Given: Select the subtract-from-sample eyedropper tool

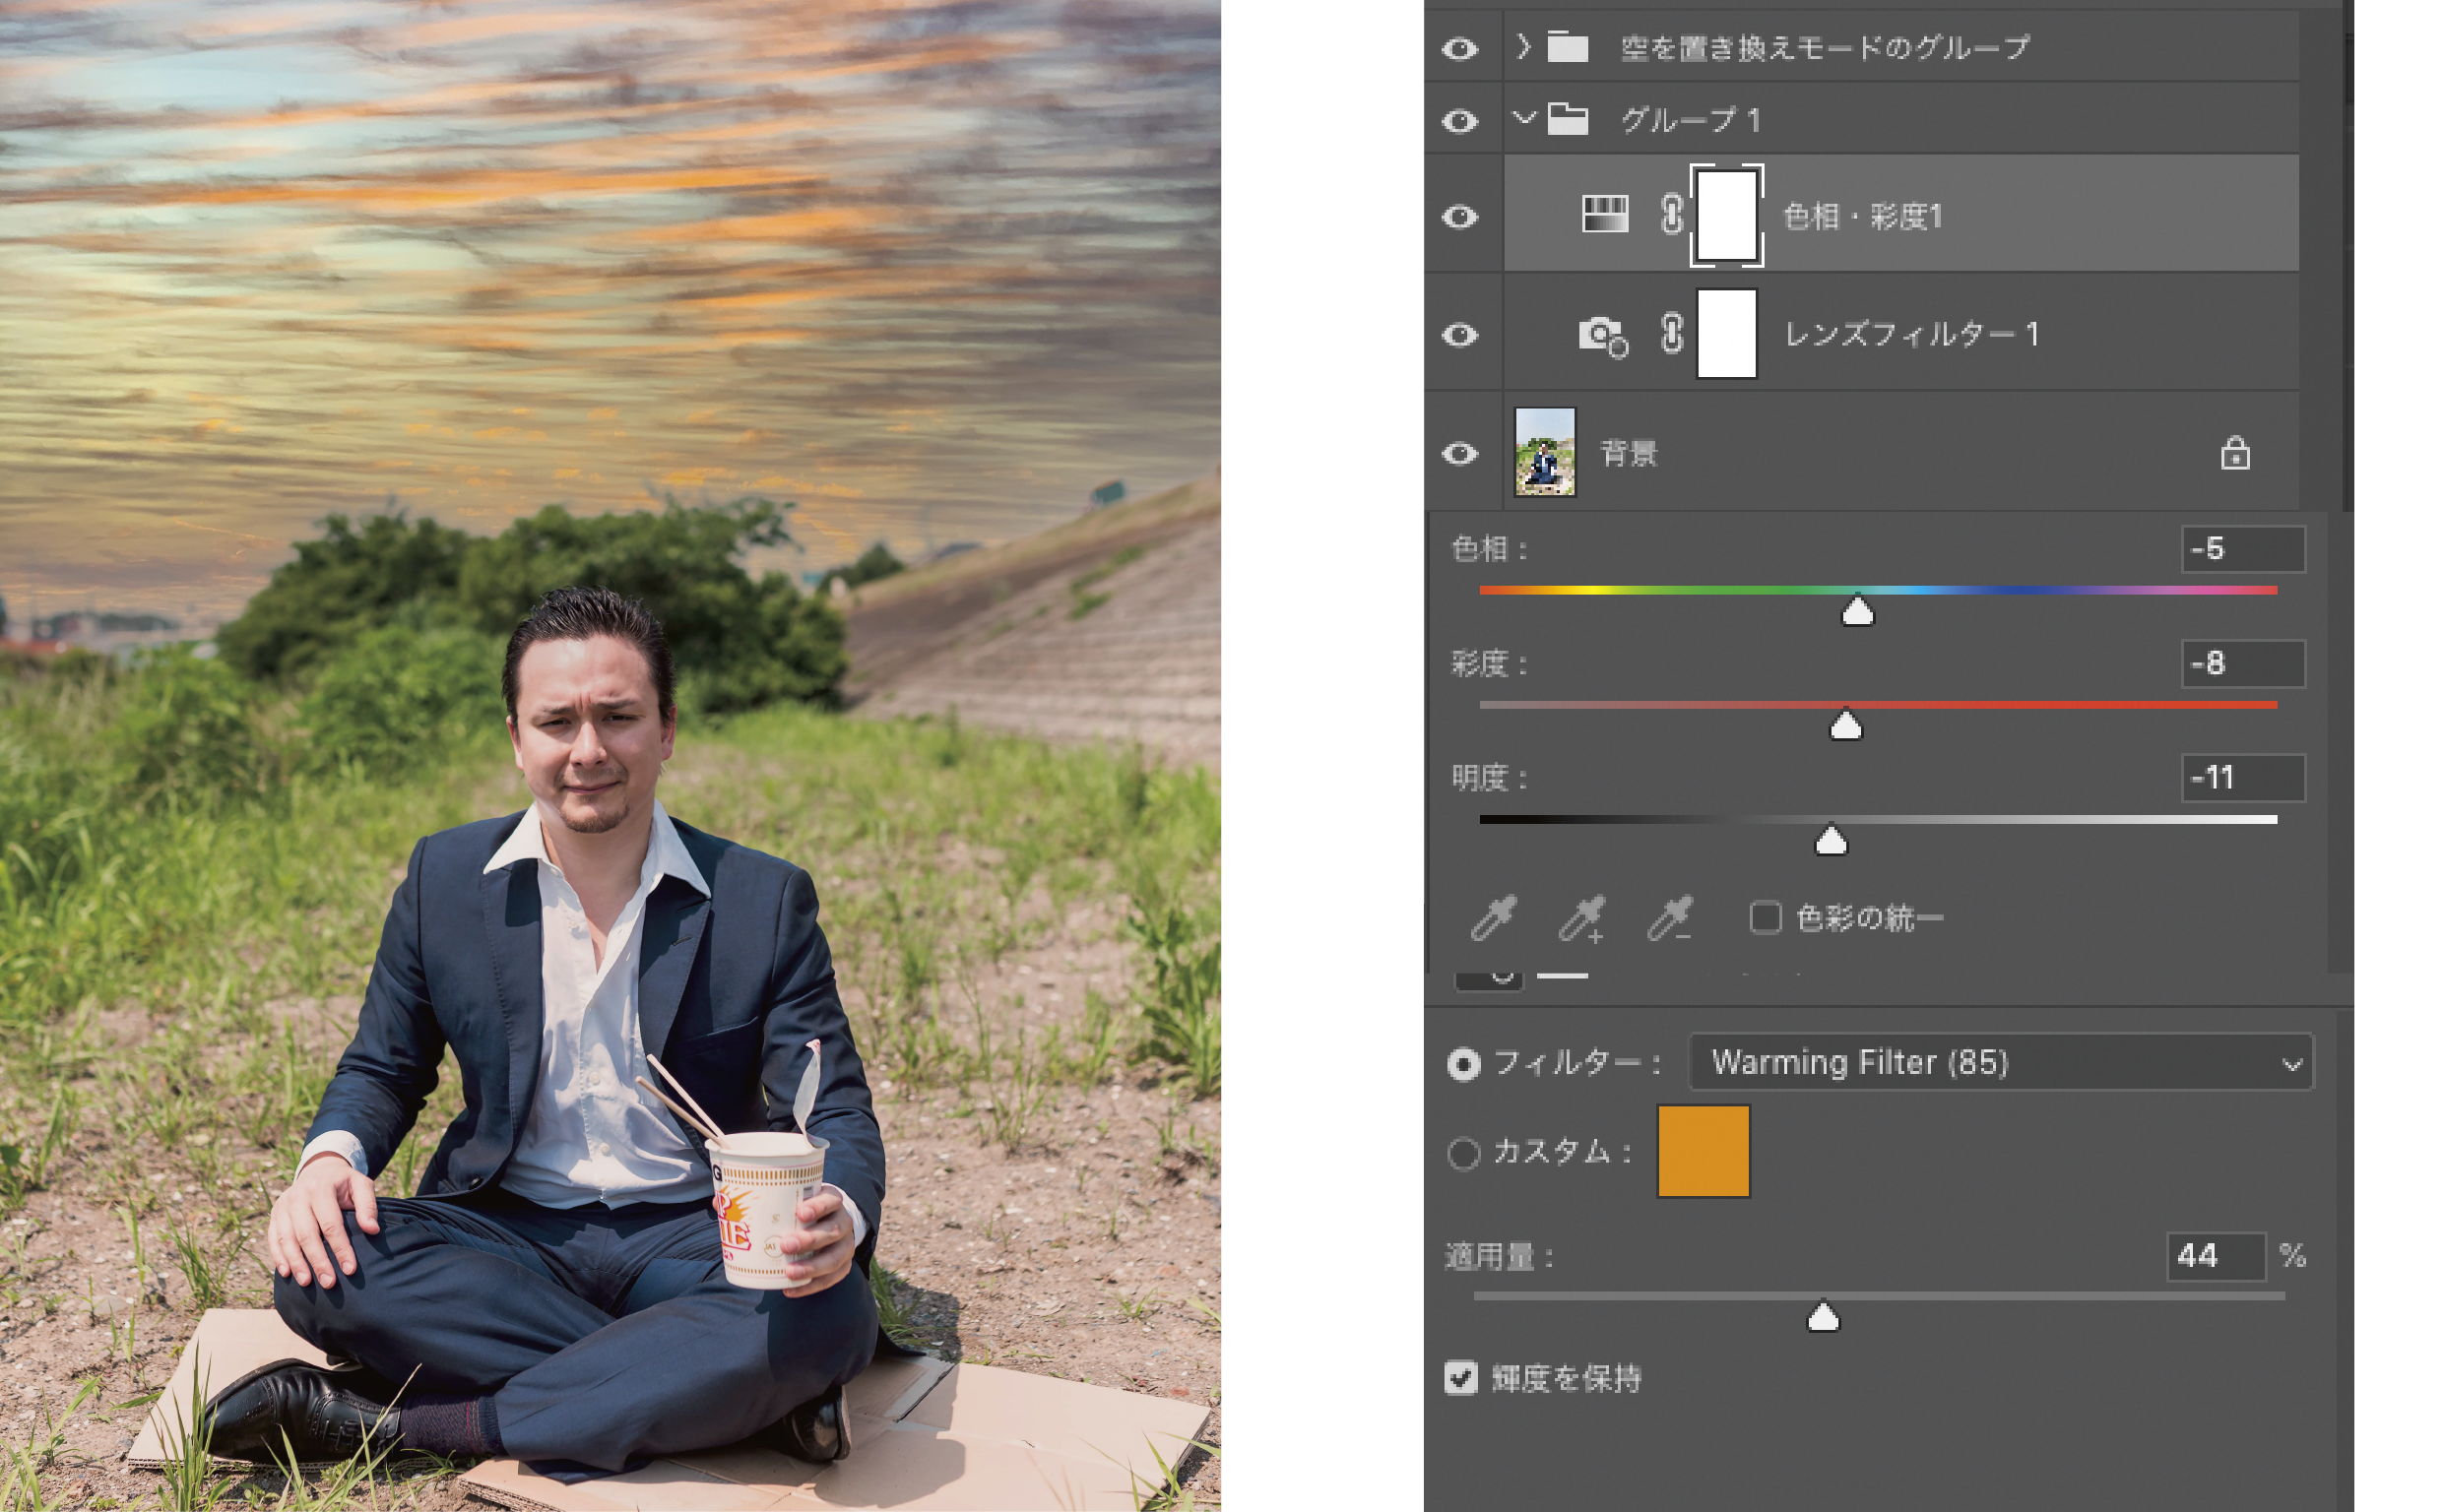Looking at the screenshot, I should tap(1670, 917).
